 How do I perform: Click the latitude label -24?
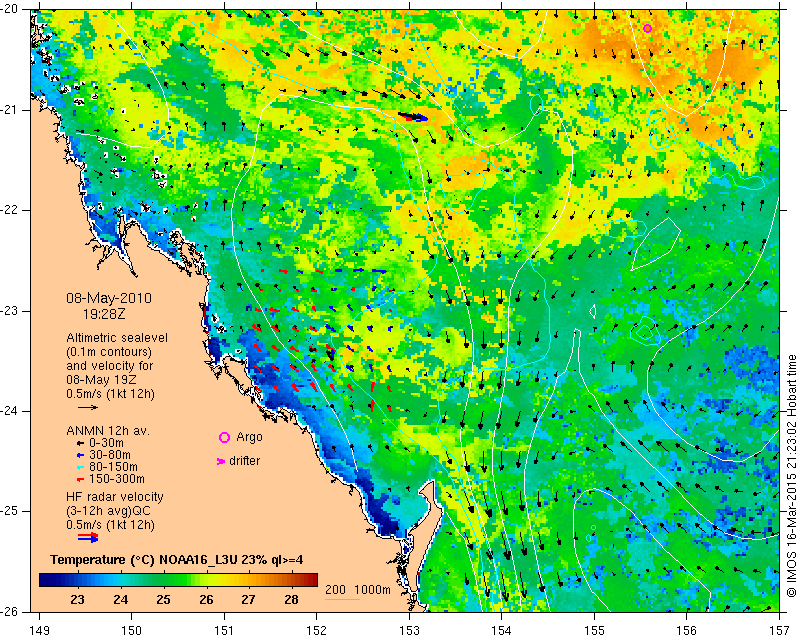(x=10, y=411)
